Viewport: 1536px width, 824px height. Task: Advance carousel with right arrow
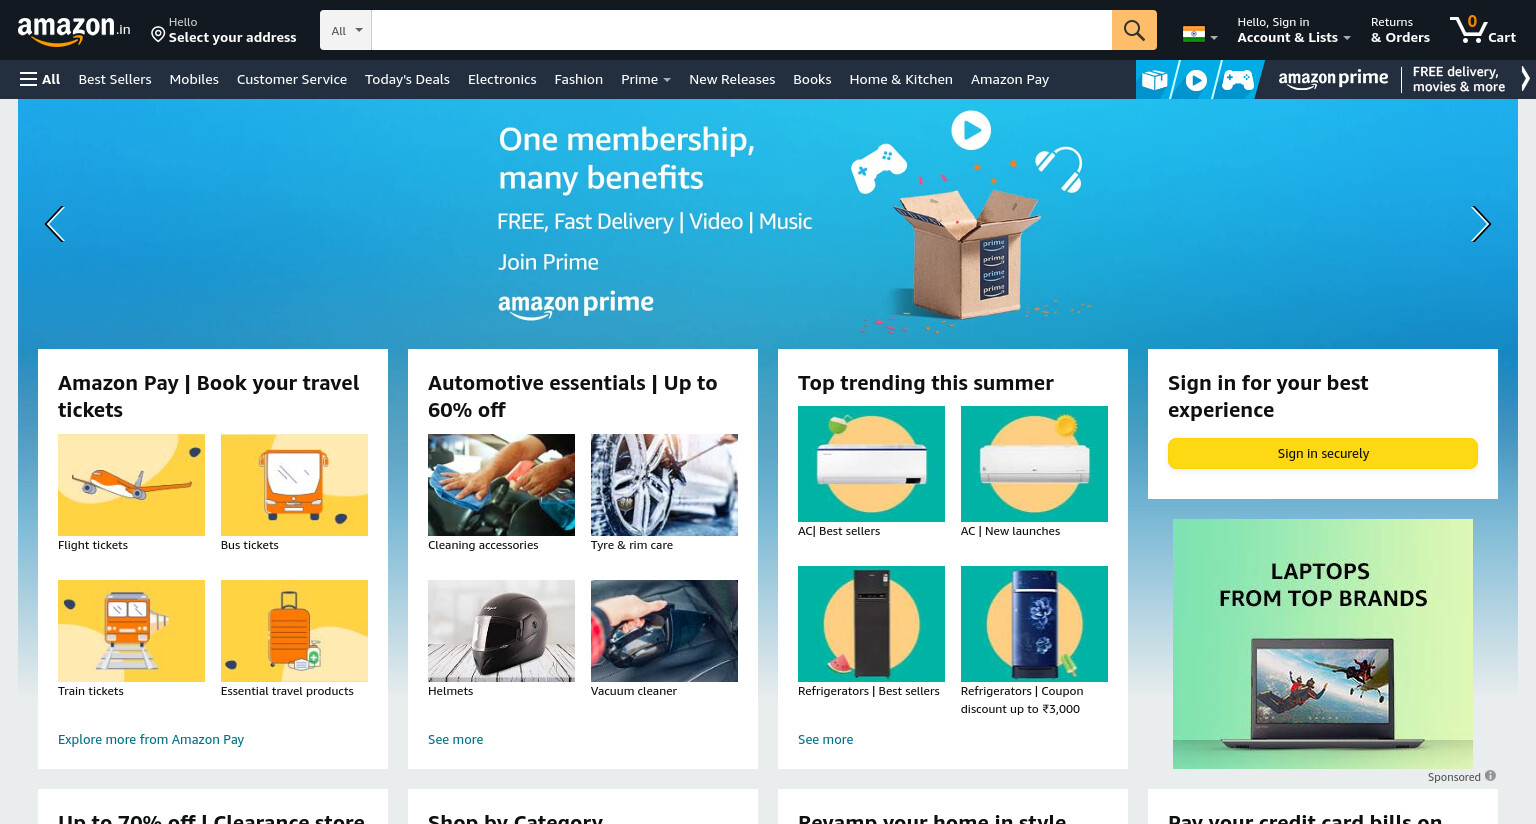pos(1480,224)
